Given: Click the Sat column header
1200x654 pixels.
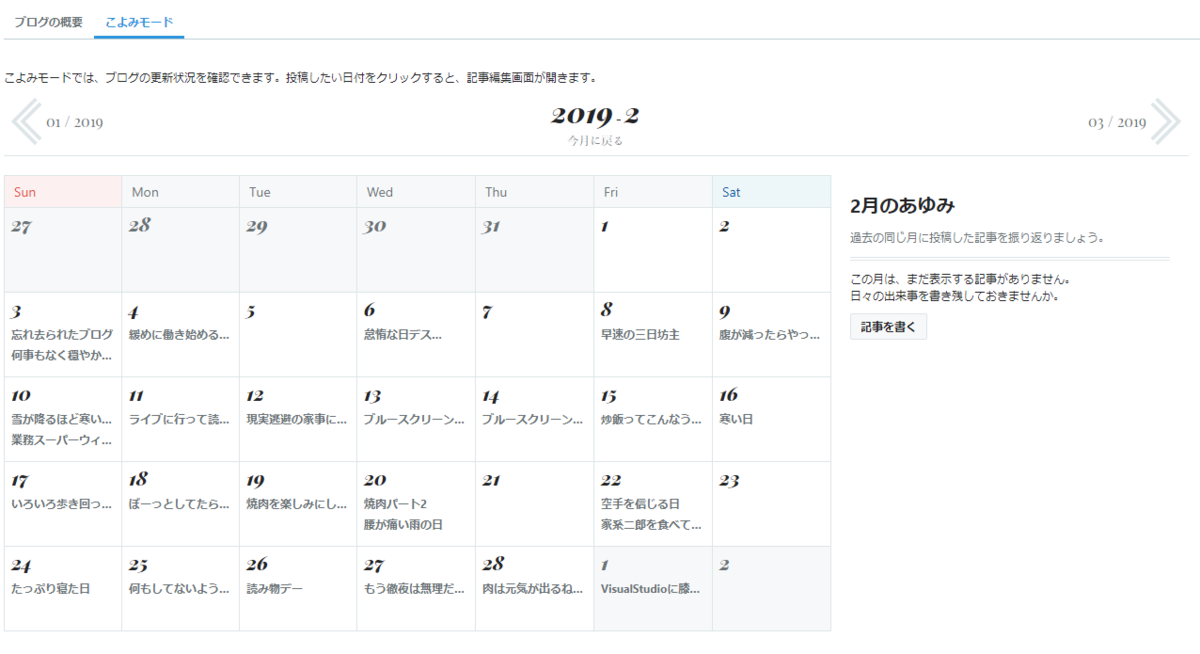Looking at the screenshot, I should pos(771,192).
